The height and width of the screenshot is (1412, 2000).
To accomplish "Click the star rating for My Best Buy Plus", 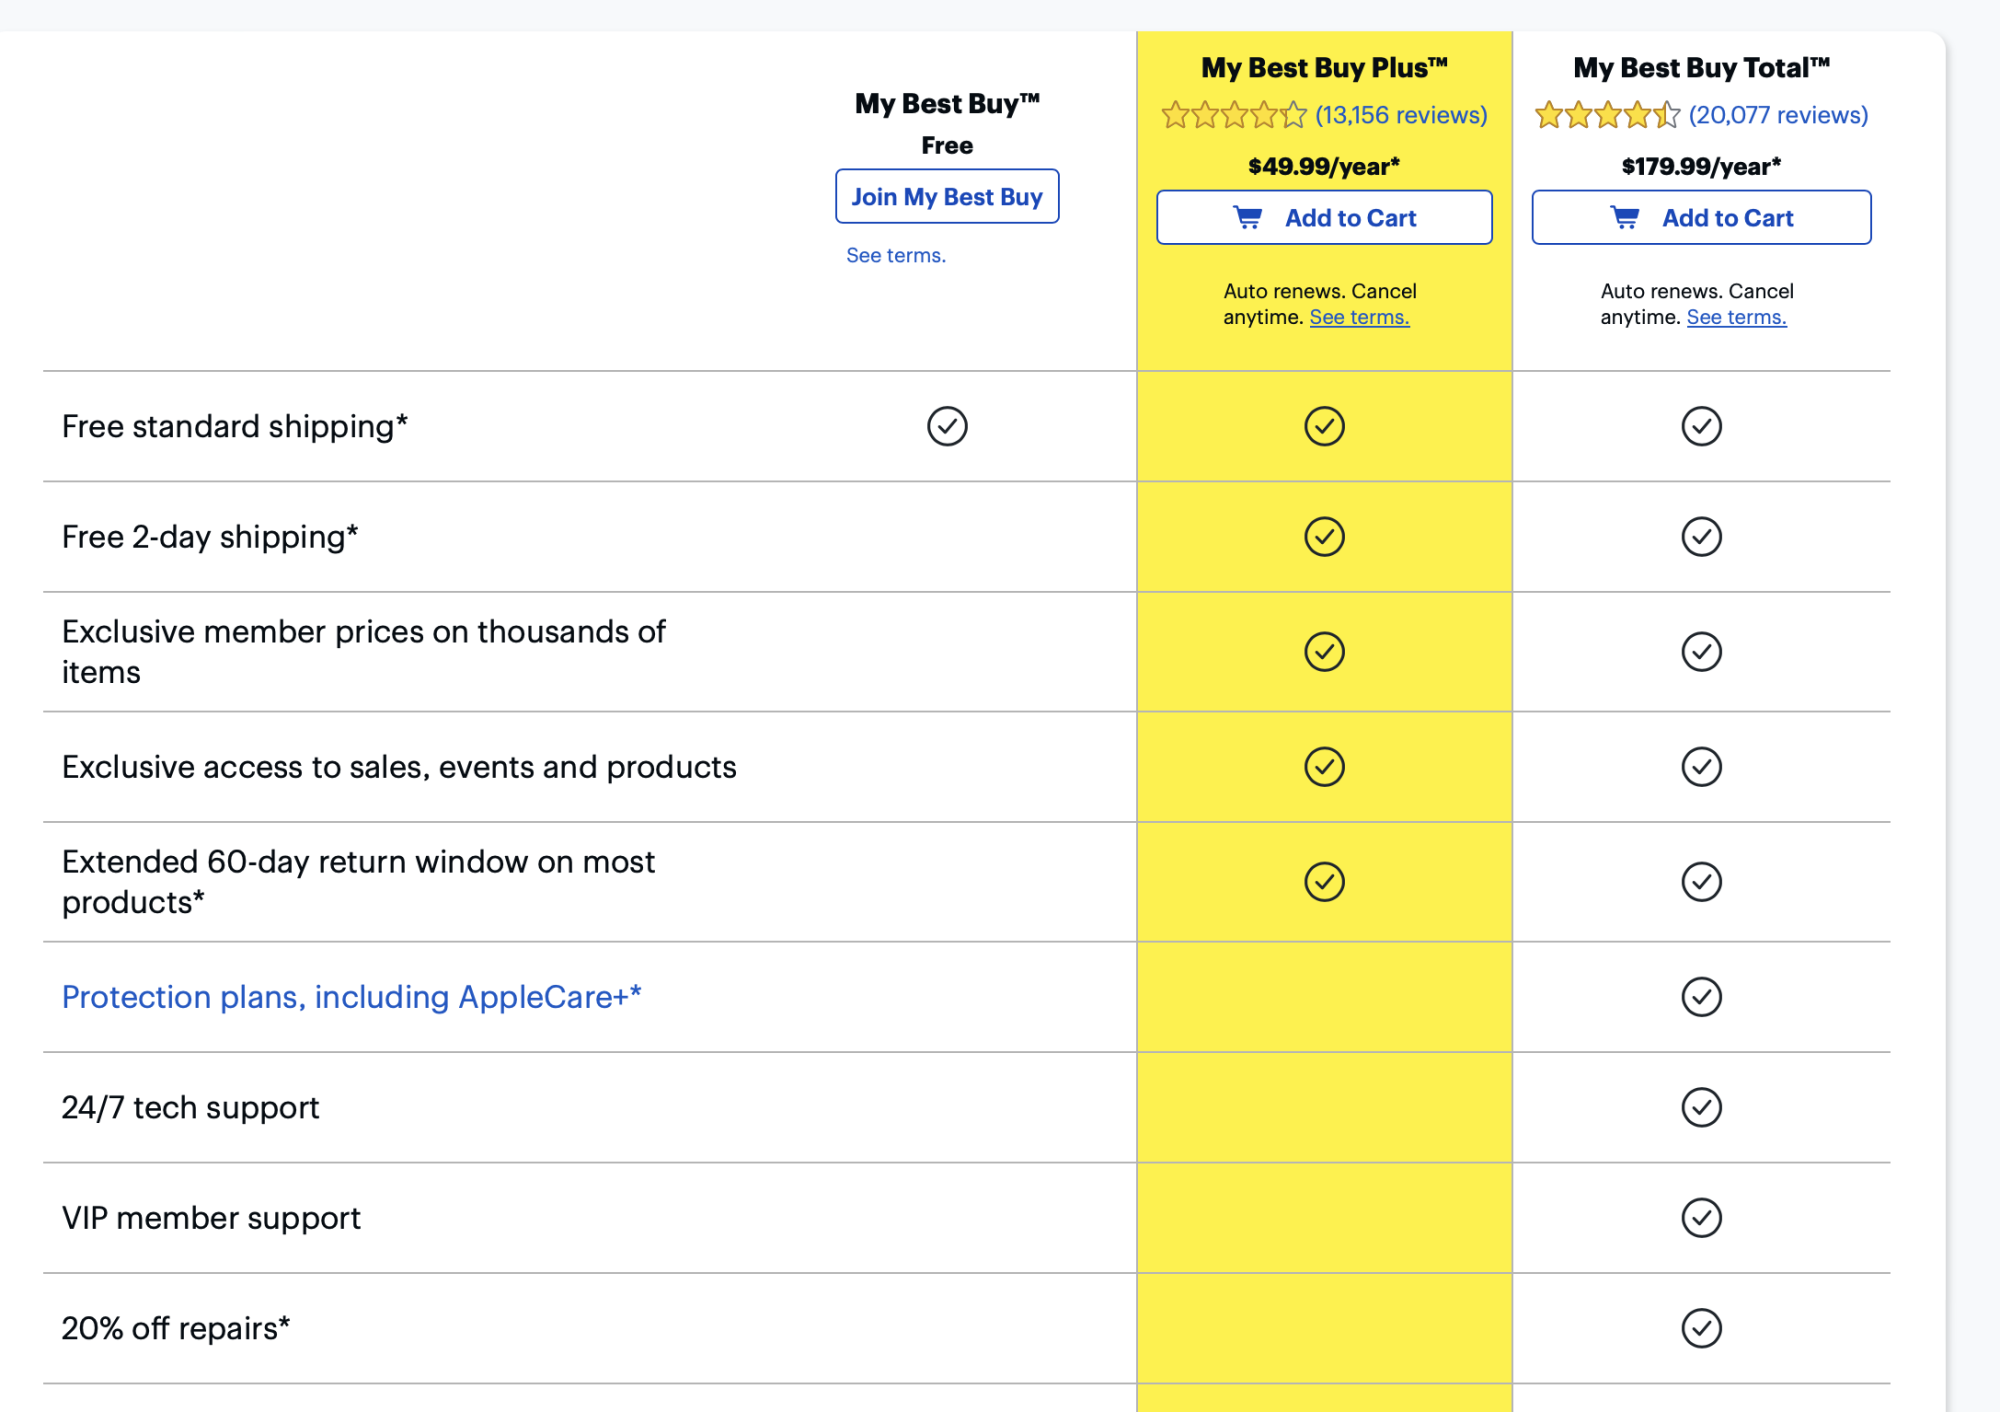I will pyautogui.click(x=1234, y=116).
